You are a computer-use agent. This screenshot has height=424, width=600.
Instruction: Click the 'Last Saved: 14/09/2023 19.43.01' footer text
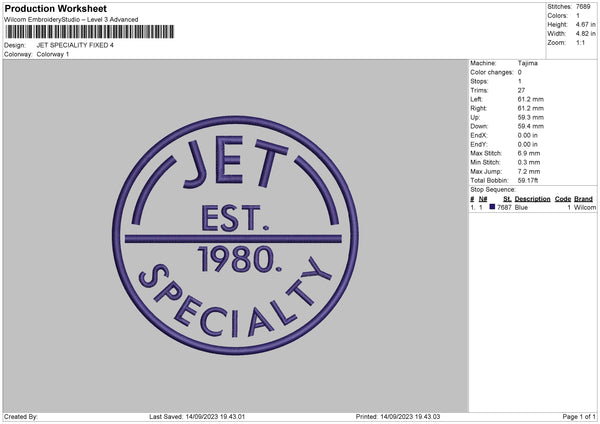(197, 416)
